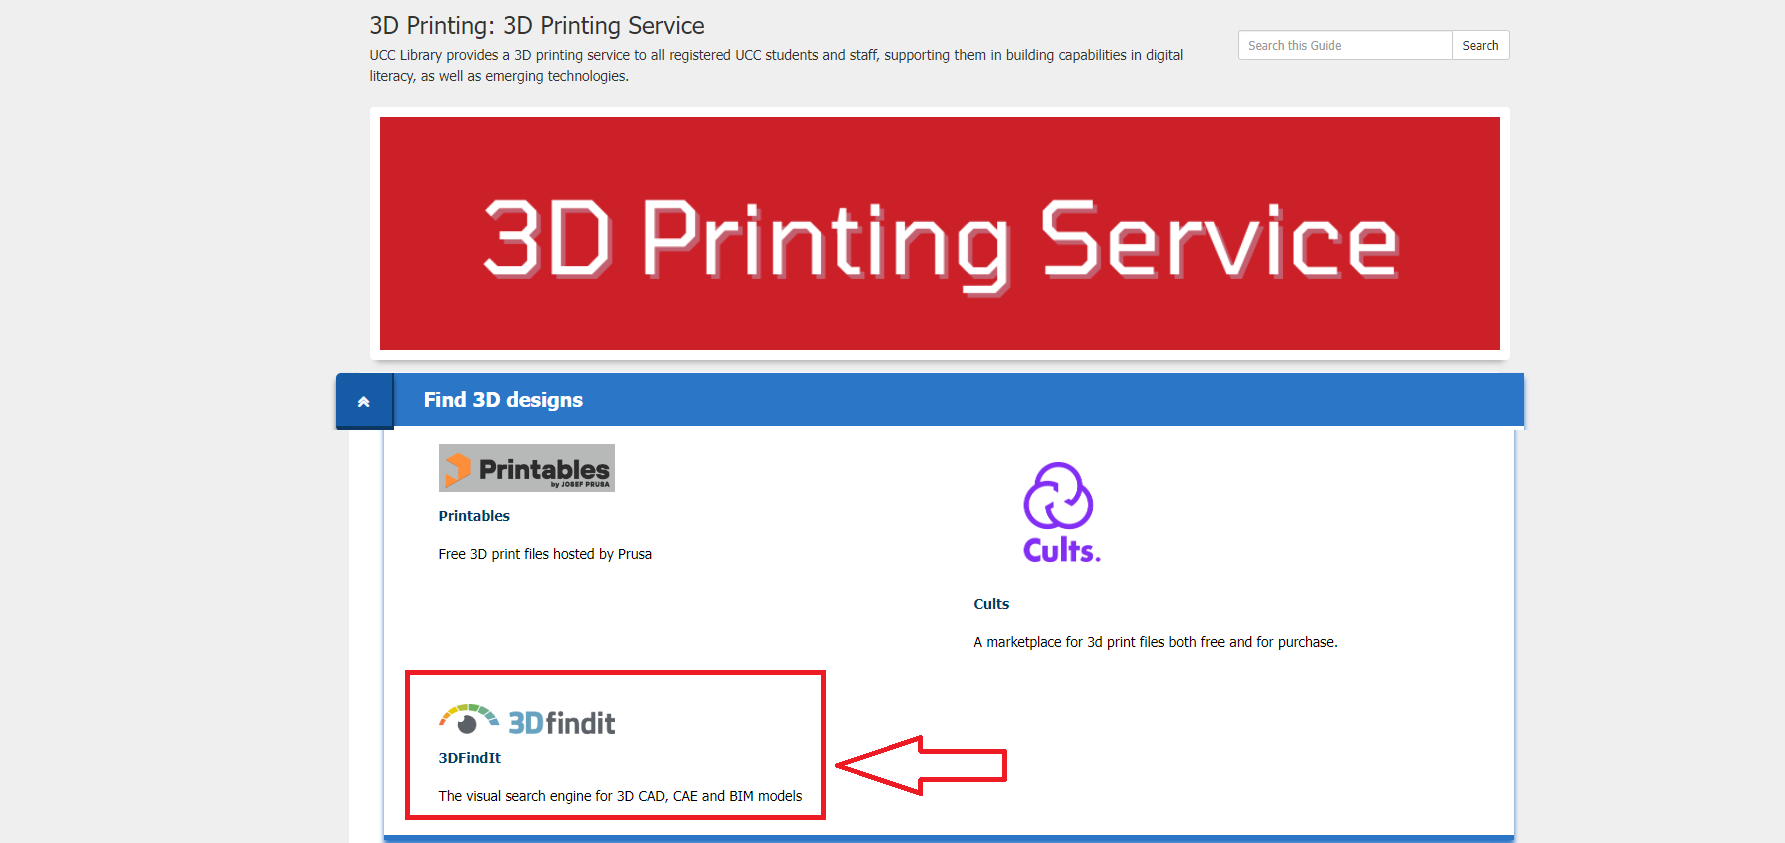Click the orange Prusa icon in Printables logo

click(458, 468)
